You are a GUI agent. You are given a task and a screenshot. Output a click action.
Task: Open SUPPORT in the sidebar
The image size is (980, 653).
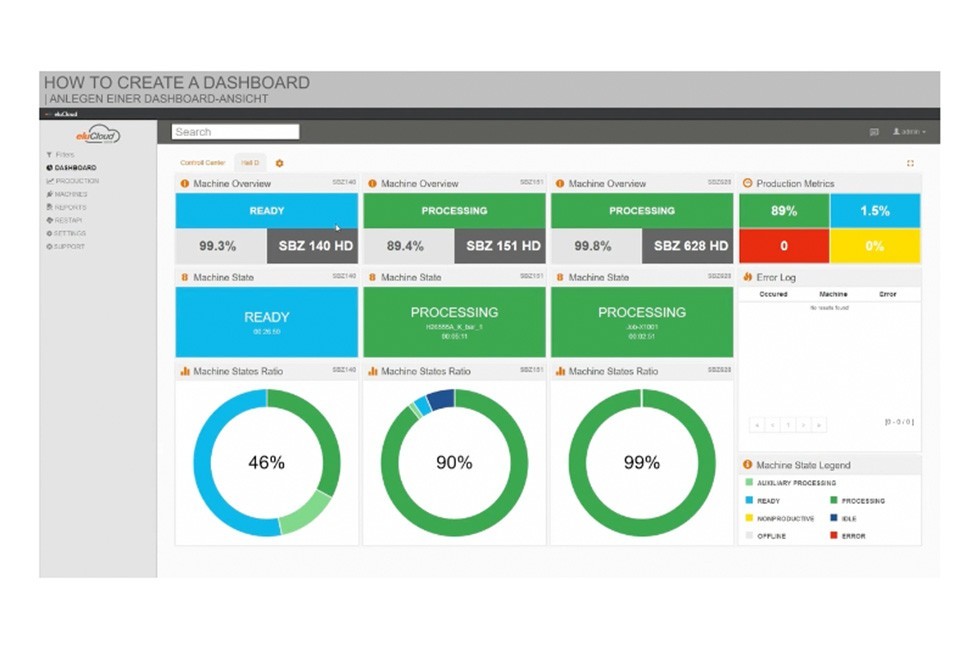pos(66,246)
